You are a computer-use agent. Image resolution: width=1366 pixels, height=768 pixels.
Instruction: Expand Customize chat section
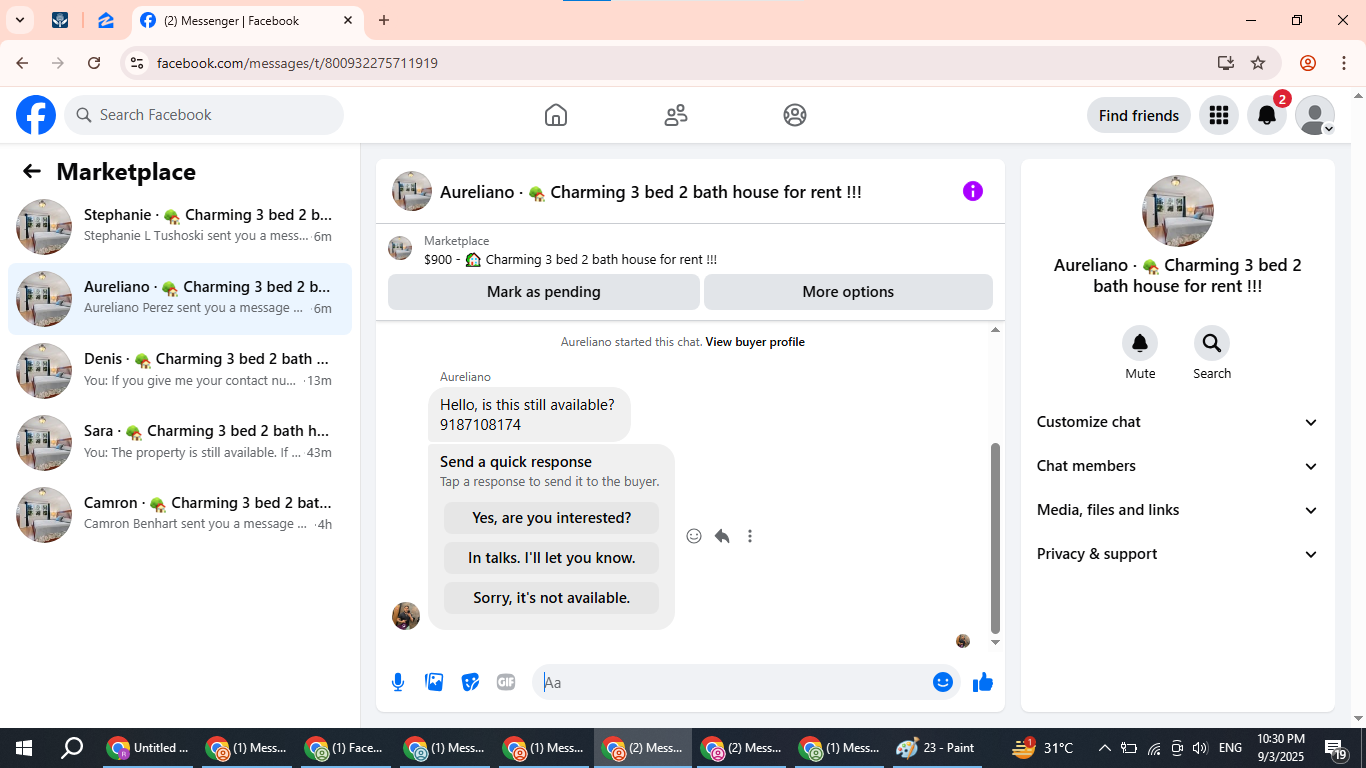click(1178, 422)
